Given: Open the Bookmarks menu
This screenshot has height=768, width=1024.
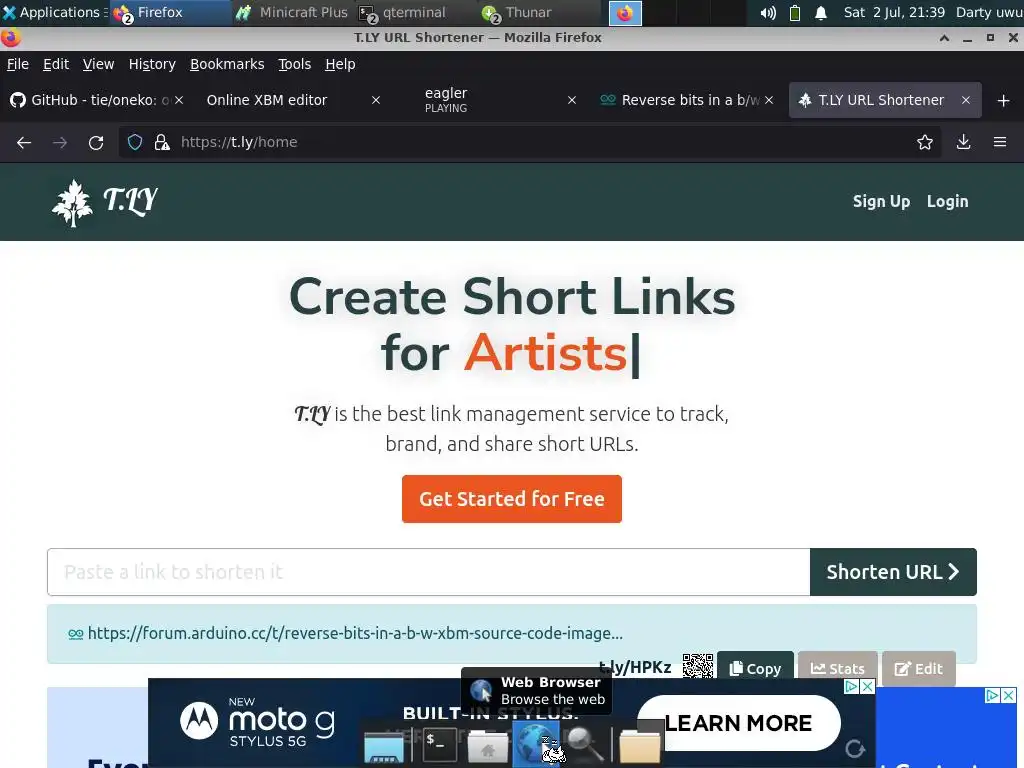Looking at the screenshot, I should (x=227, y=64).
